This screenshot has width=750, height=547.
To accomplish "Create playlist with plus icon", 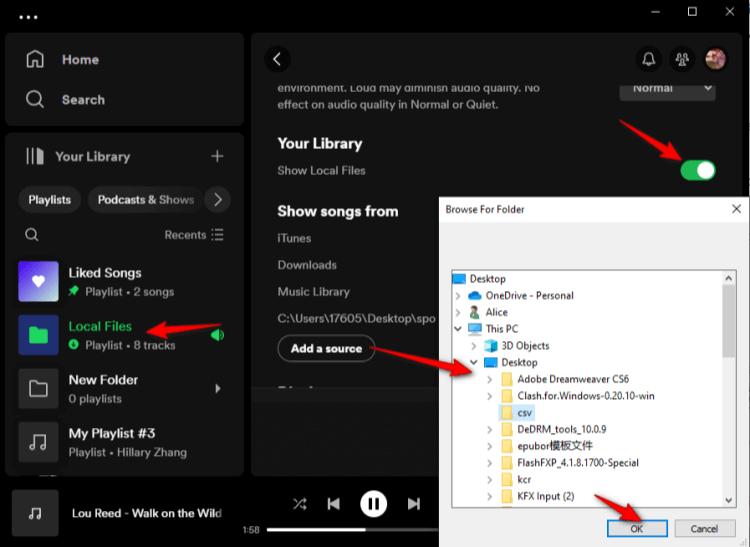I will tap(217, 156).
